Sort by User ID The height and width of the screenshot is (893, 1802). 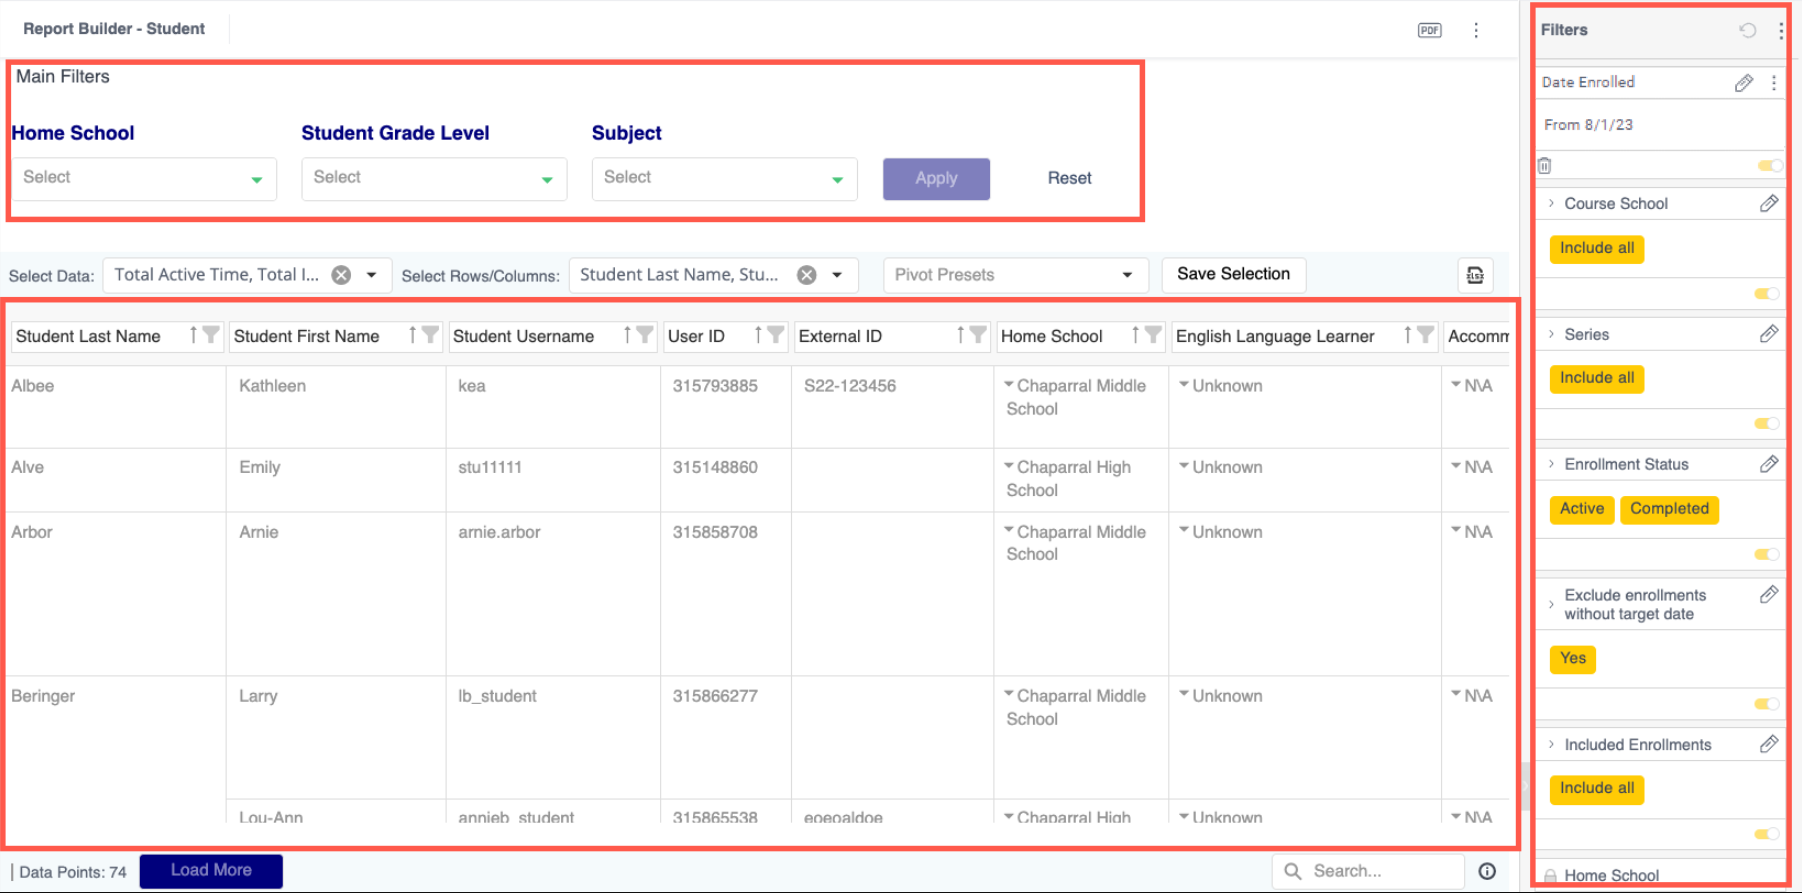pos(758,335)
